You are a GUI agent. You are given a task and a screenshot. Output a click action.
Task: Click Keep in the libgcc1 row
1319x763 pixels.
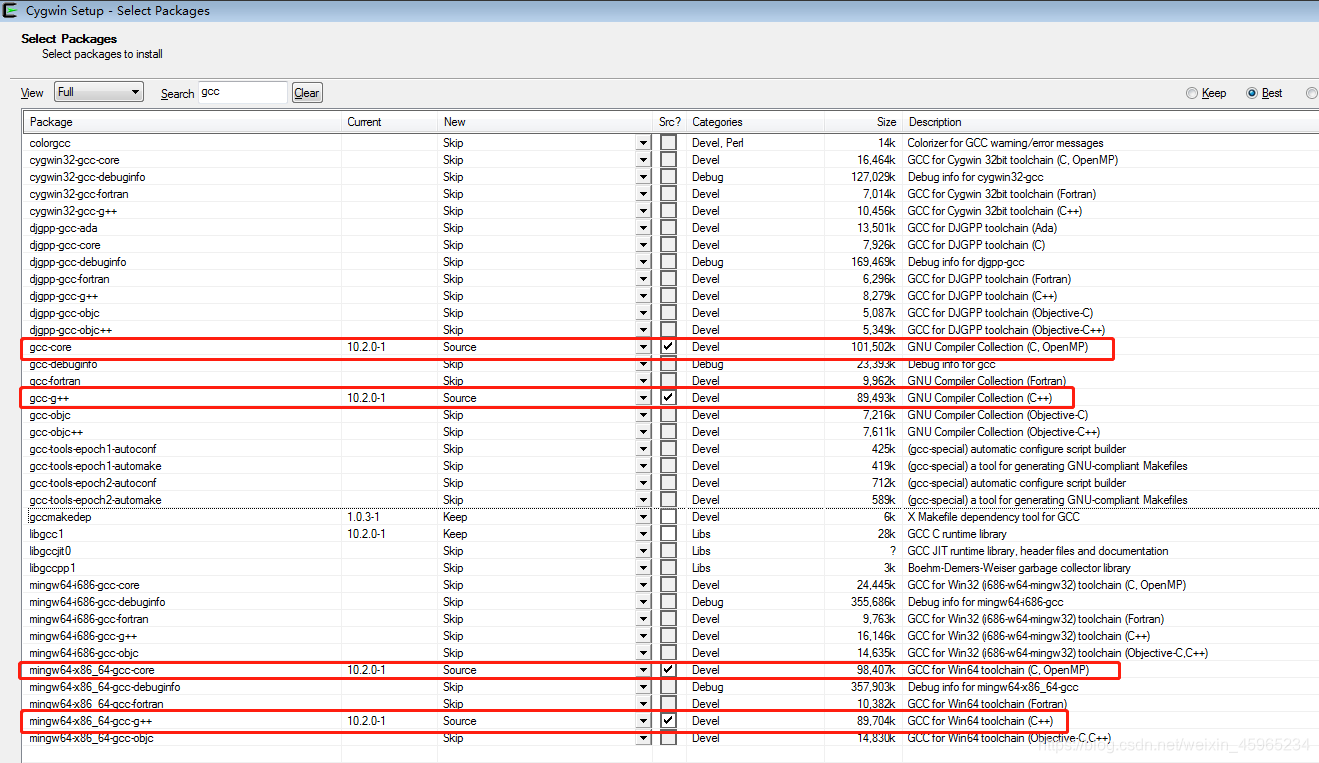(x=455, y=534)
